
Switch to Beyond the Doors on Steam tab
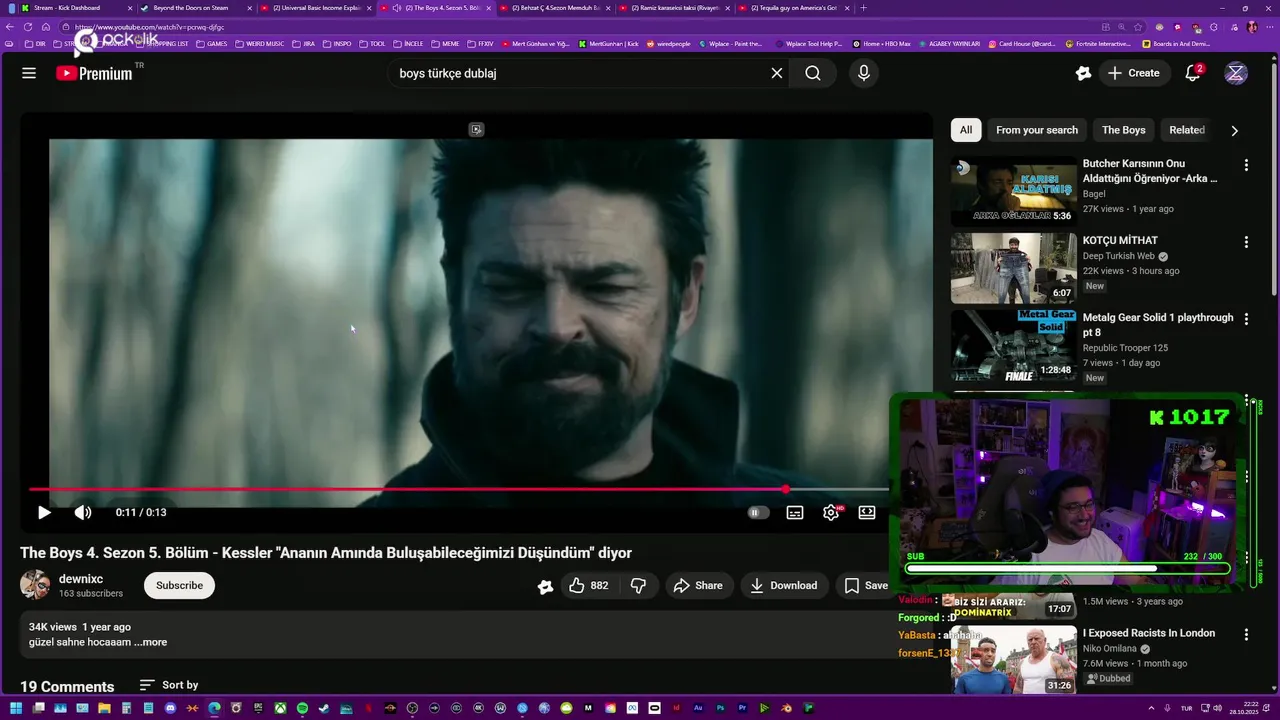196,8
